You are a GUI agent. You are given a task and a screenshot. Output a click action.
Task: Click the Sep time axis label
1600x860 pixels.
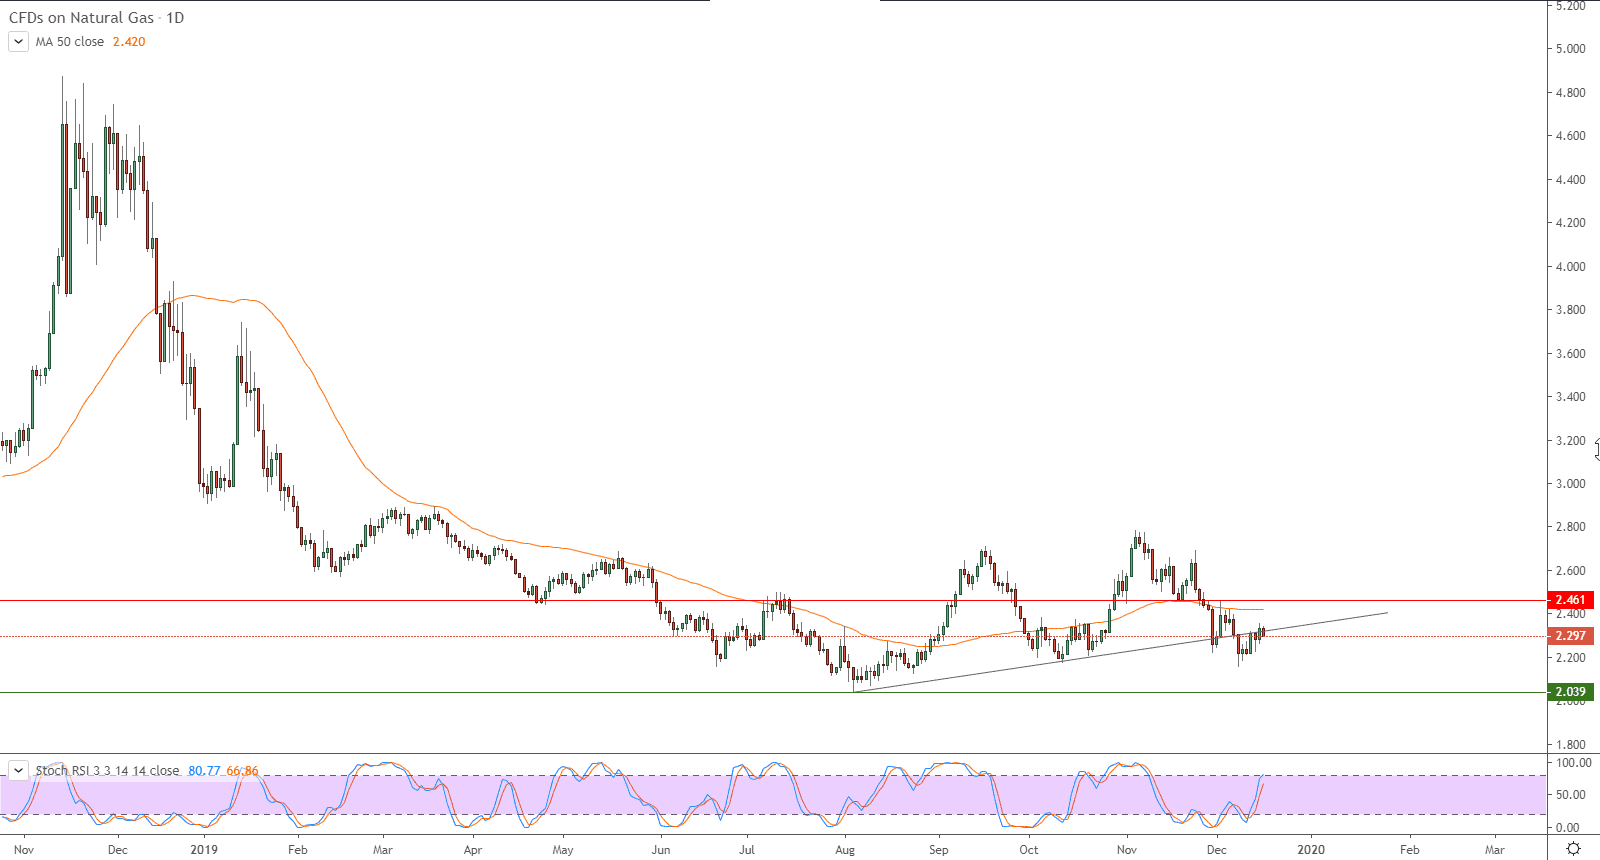point(938,850)
